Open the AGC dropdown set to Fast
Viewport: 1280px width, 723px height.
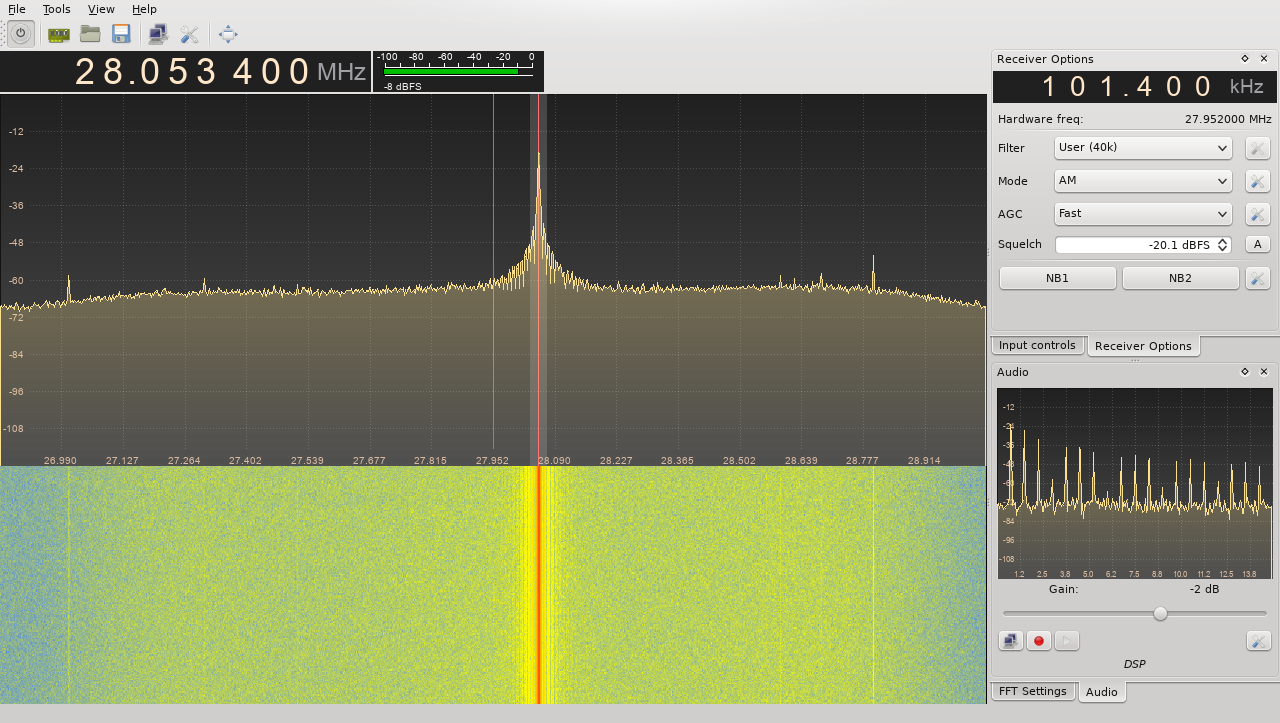coord(1143,213)
